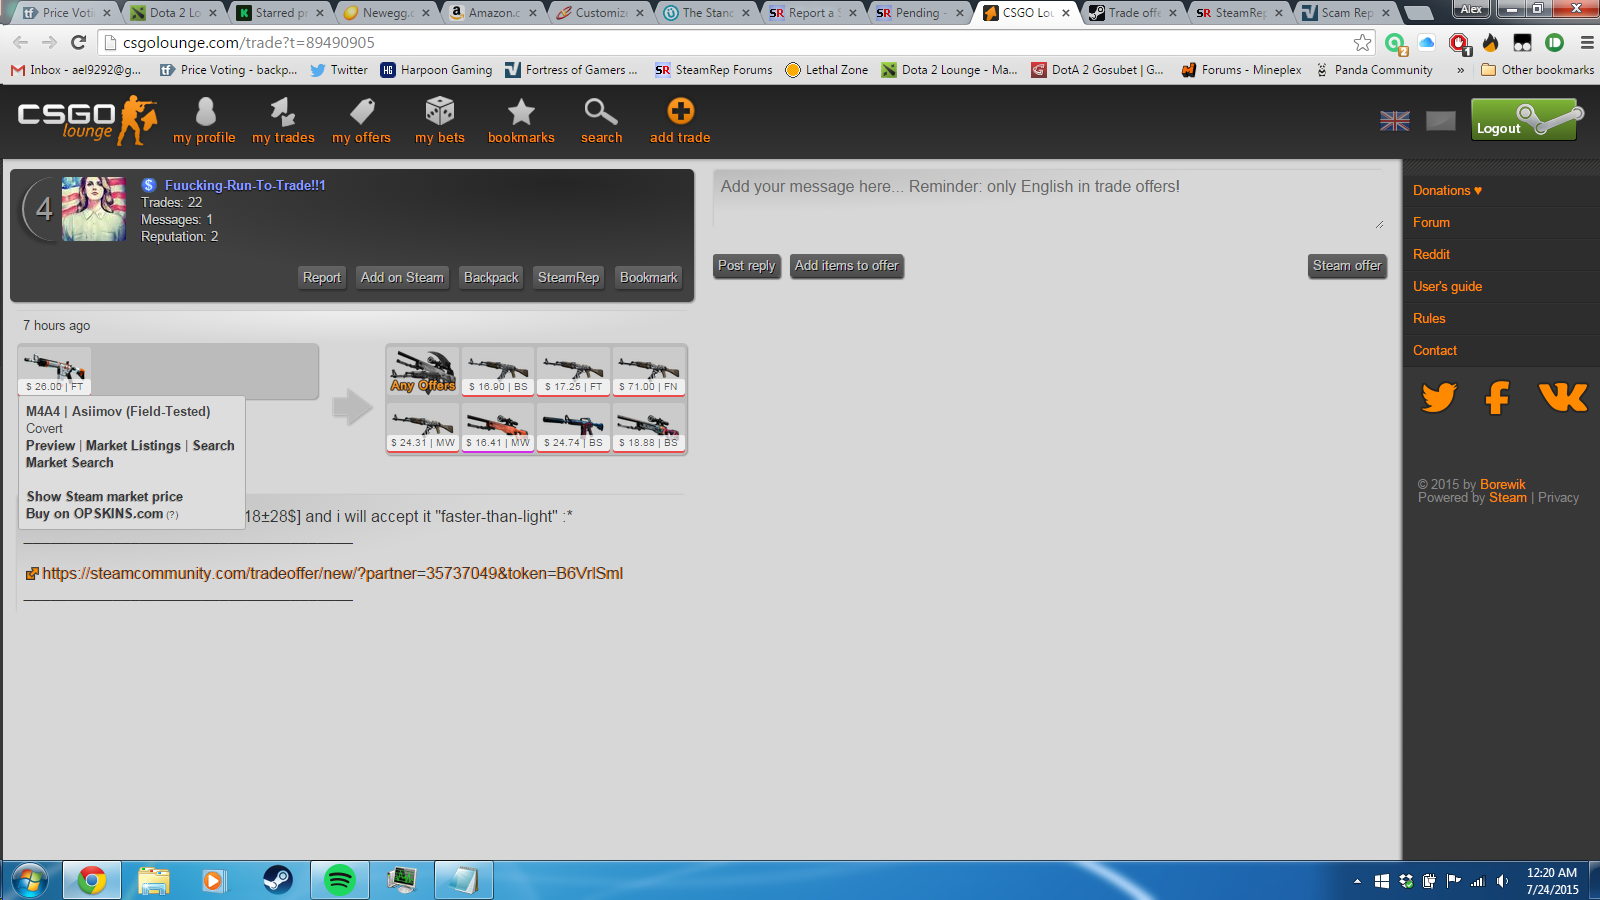Open Forum in the sidebar menu
This screenshot has height=900, width=1600.
point(1431,222)
